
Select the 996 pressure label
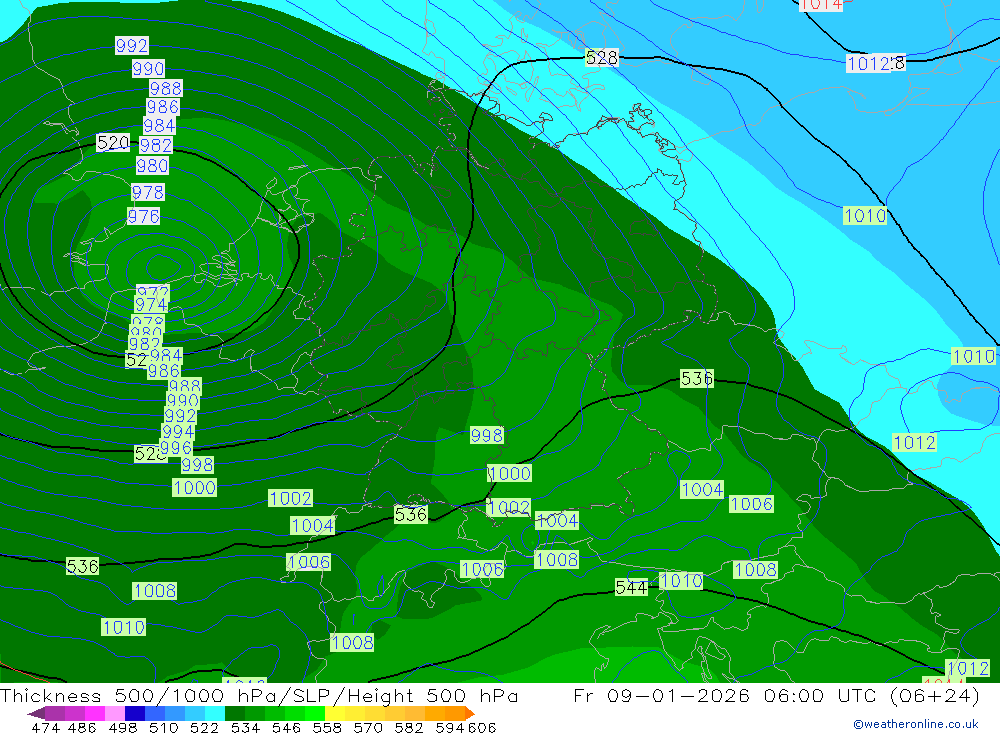pyautogui.click(x=176, y=448)
